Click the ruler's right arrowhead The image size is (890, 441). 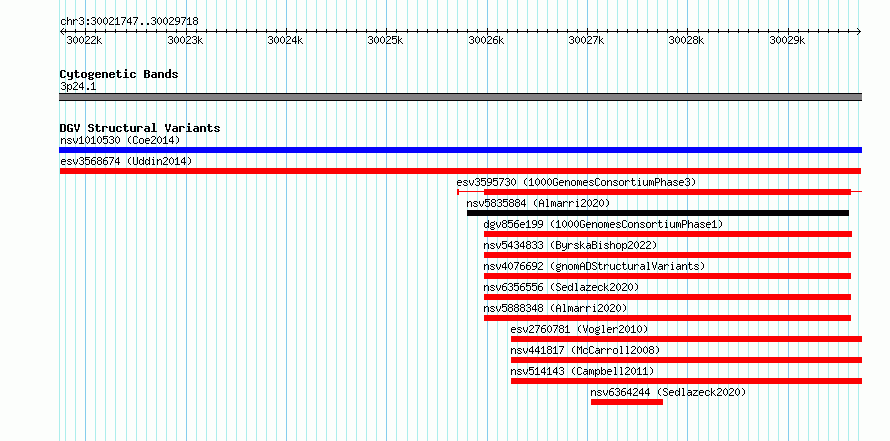click(859, 32)
